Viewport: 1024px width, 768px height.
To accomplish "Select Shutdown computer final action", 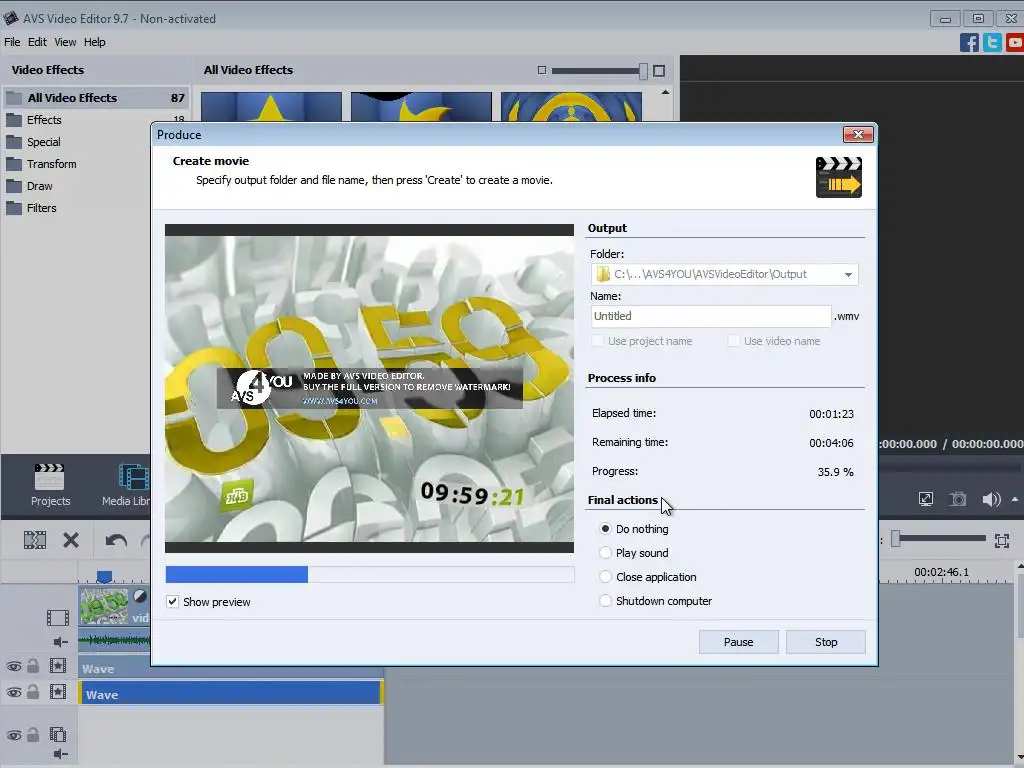I will click(x=605, y=601).
